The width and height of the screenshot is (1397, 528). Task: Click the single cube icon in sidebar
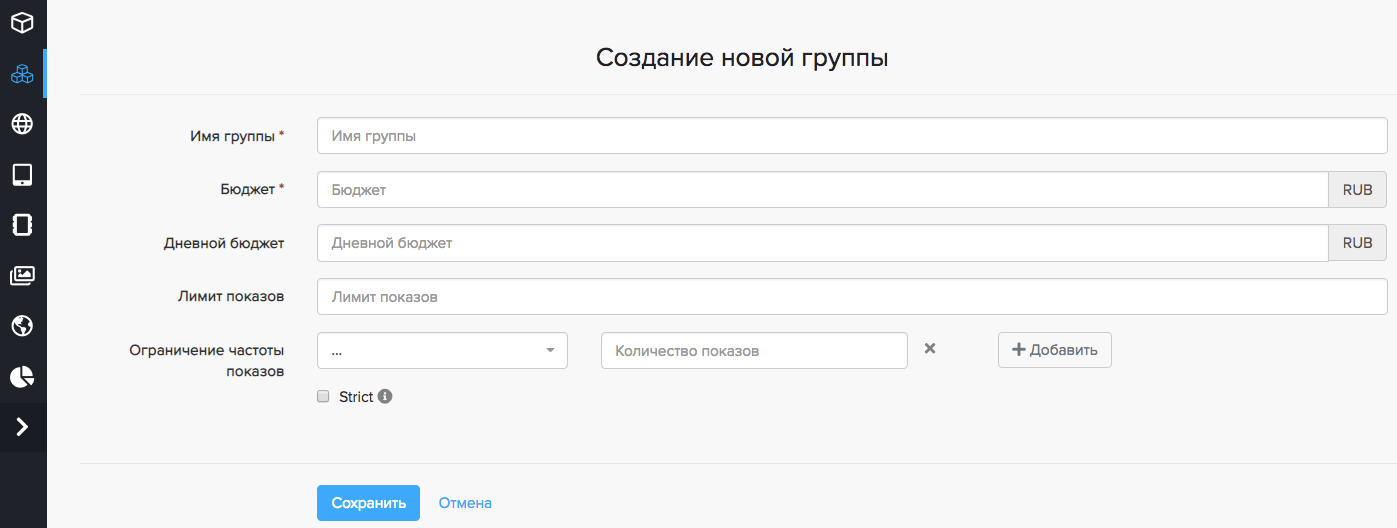[22, 22]
